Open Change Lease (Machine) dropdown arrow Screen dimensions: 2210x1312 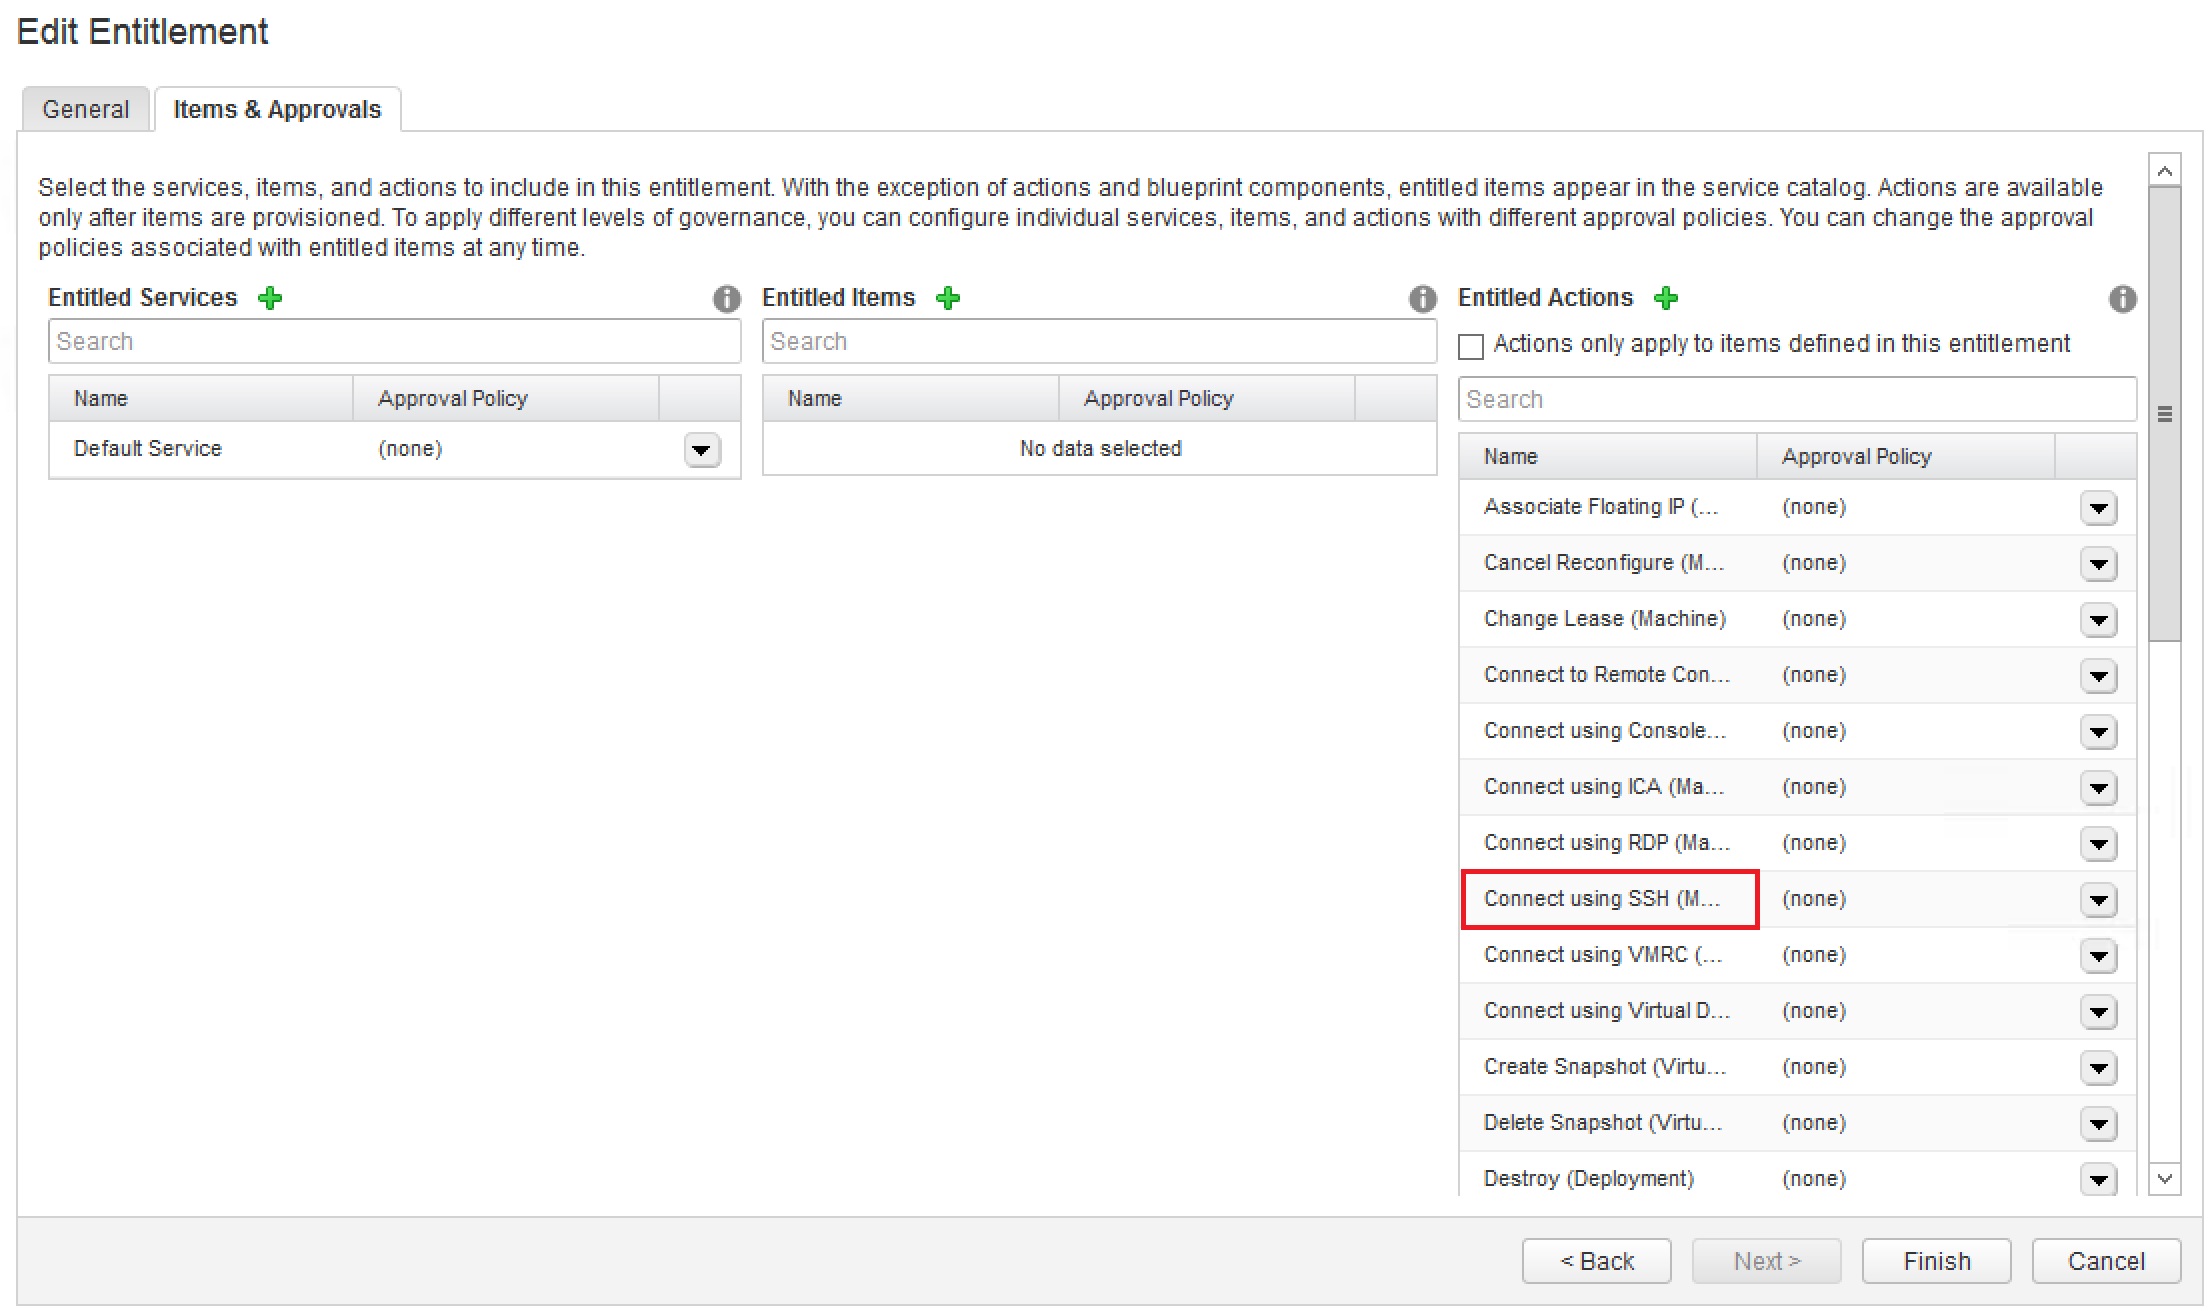tap(2098, 620)
